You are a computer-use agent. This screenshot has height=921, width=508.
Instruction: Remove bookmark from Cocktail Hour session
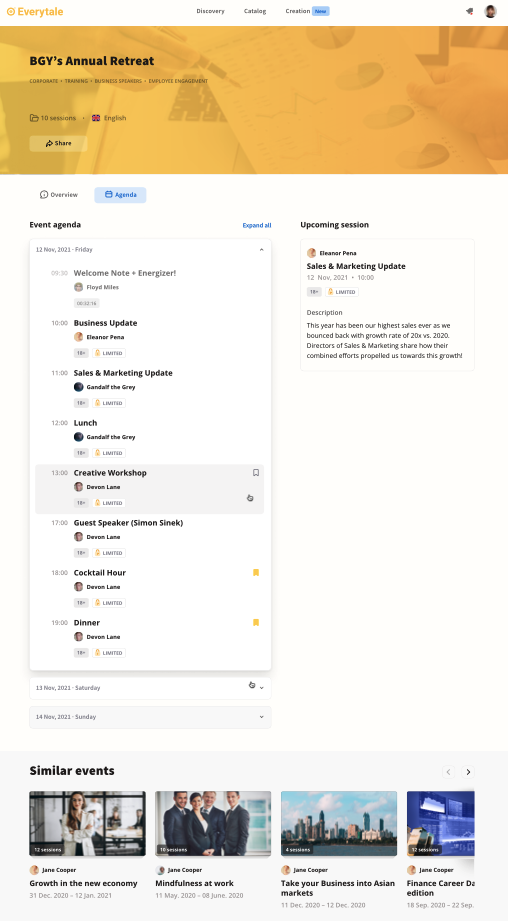[x=256, y=573]
